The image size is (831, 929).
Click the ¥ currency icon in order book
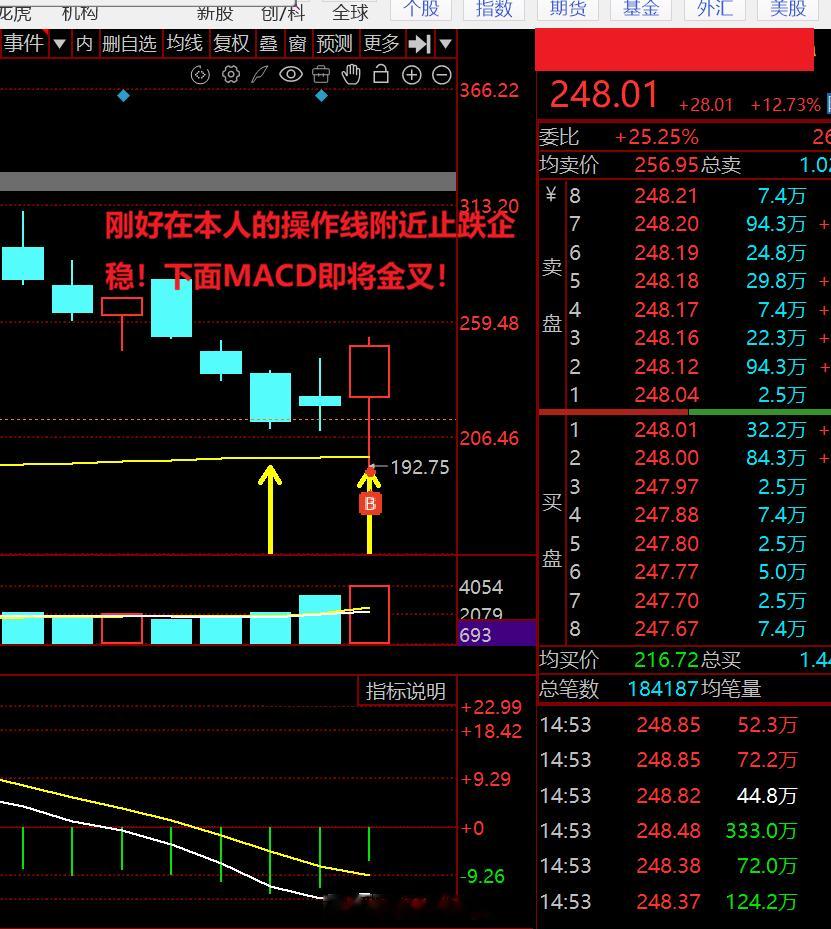551,194
